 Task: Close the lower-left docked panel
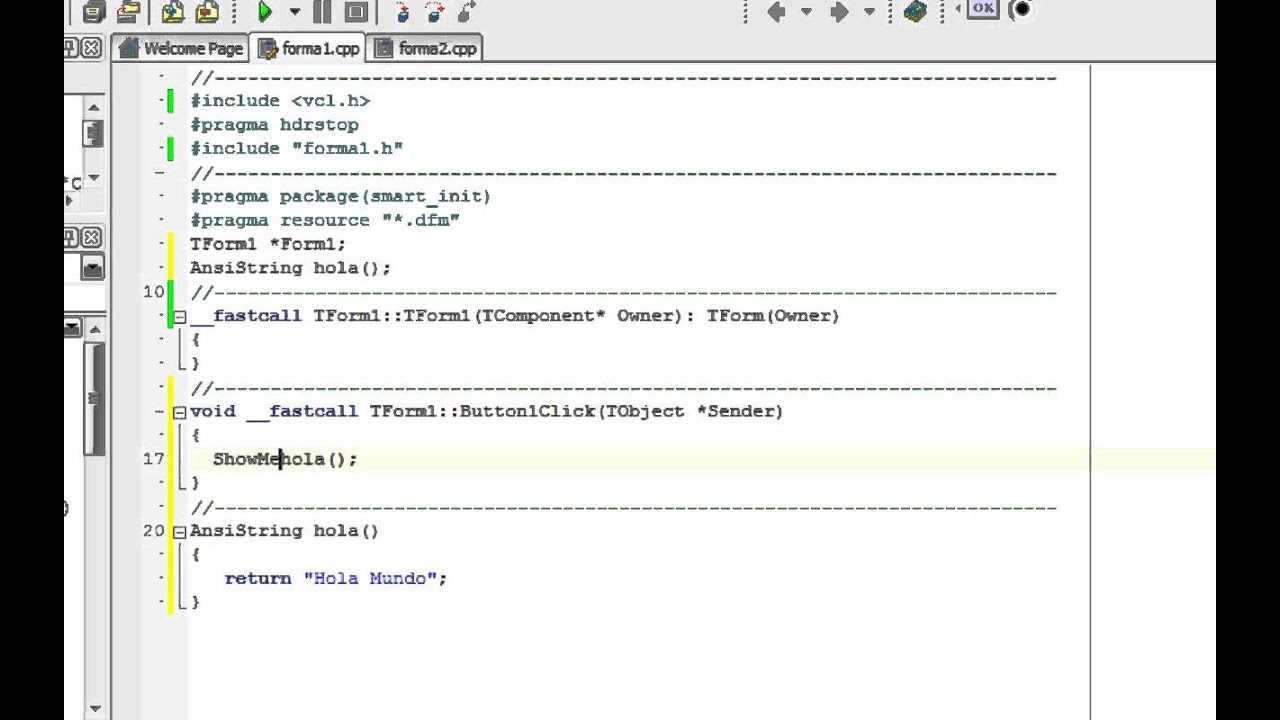[x=91, y=238]
